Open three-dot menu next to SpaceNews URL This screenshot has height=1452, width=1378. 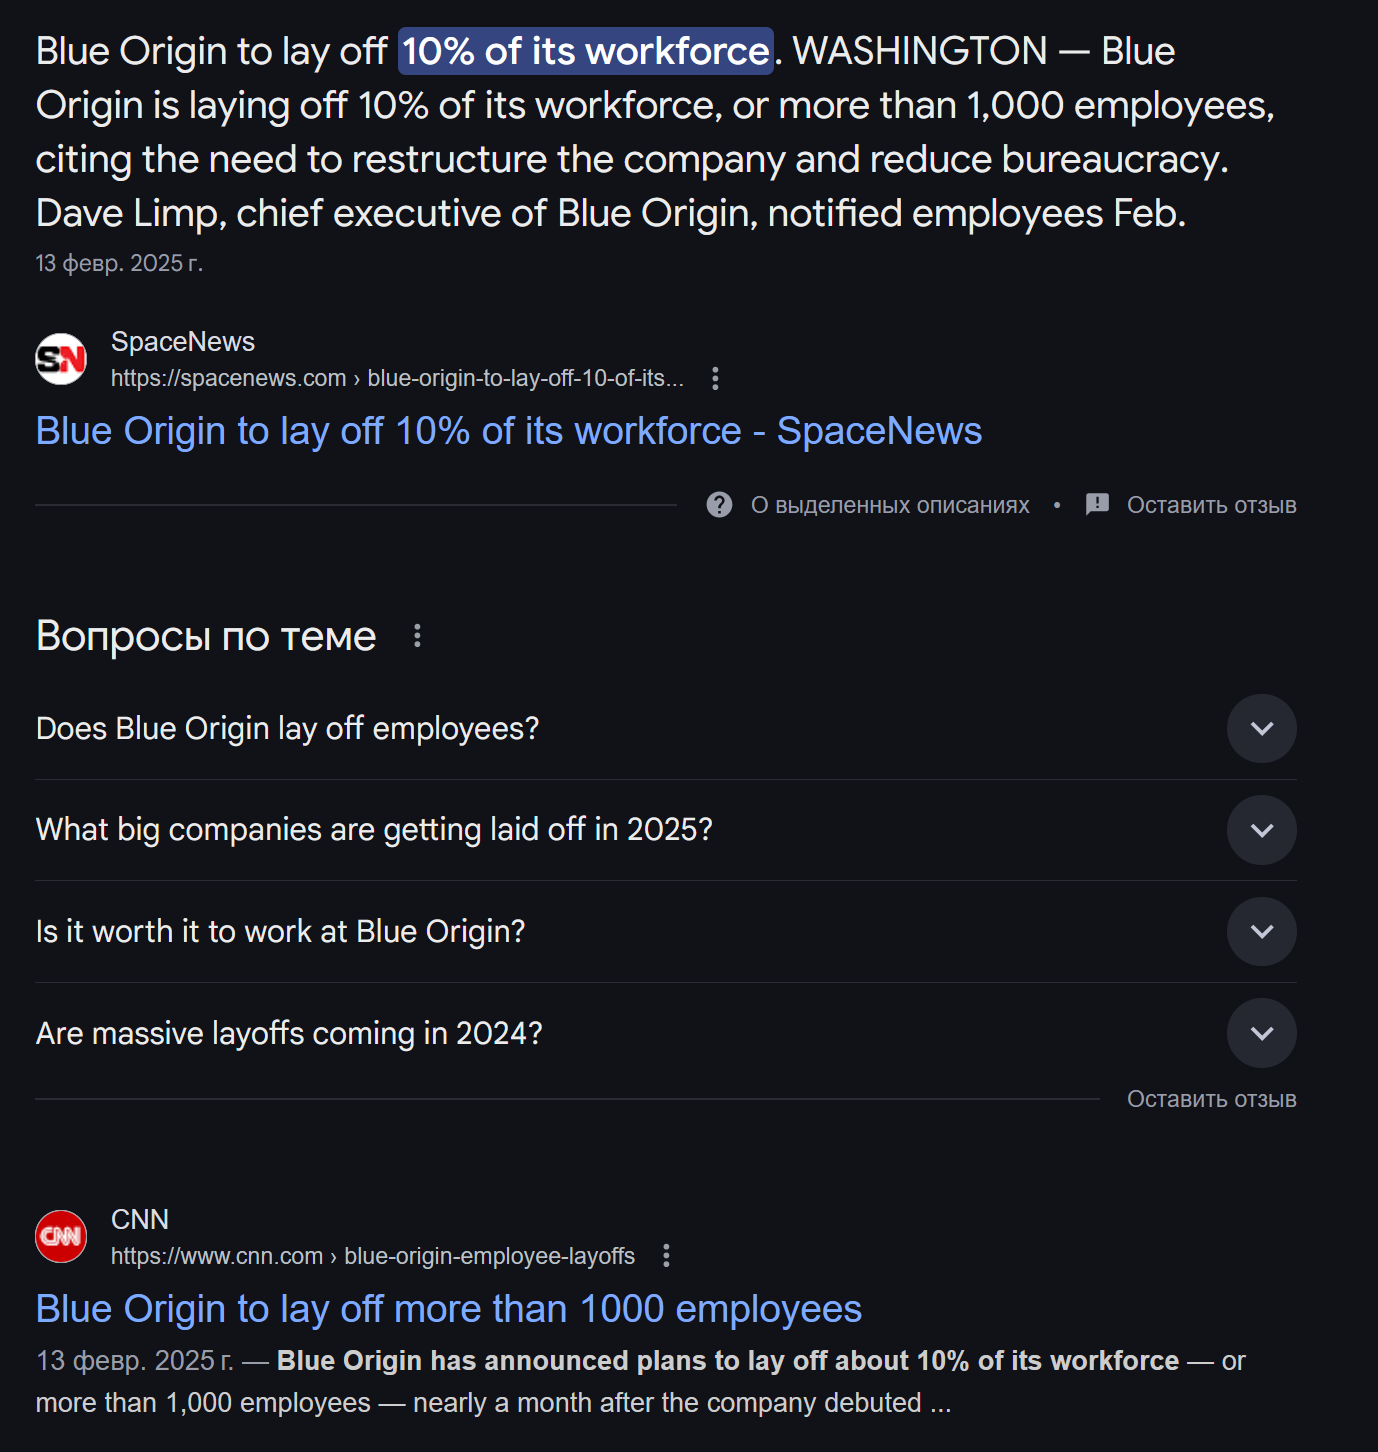715,378
